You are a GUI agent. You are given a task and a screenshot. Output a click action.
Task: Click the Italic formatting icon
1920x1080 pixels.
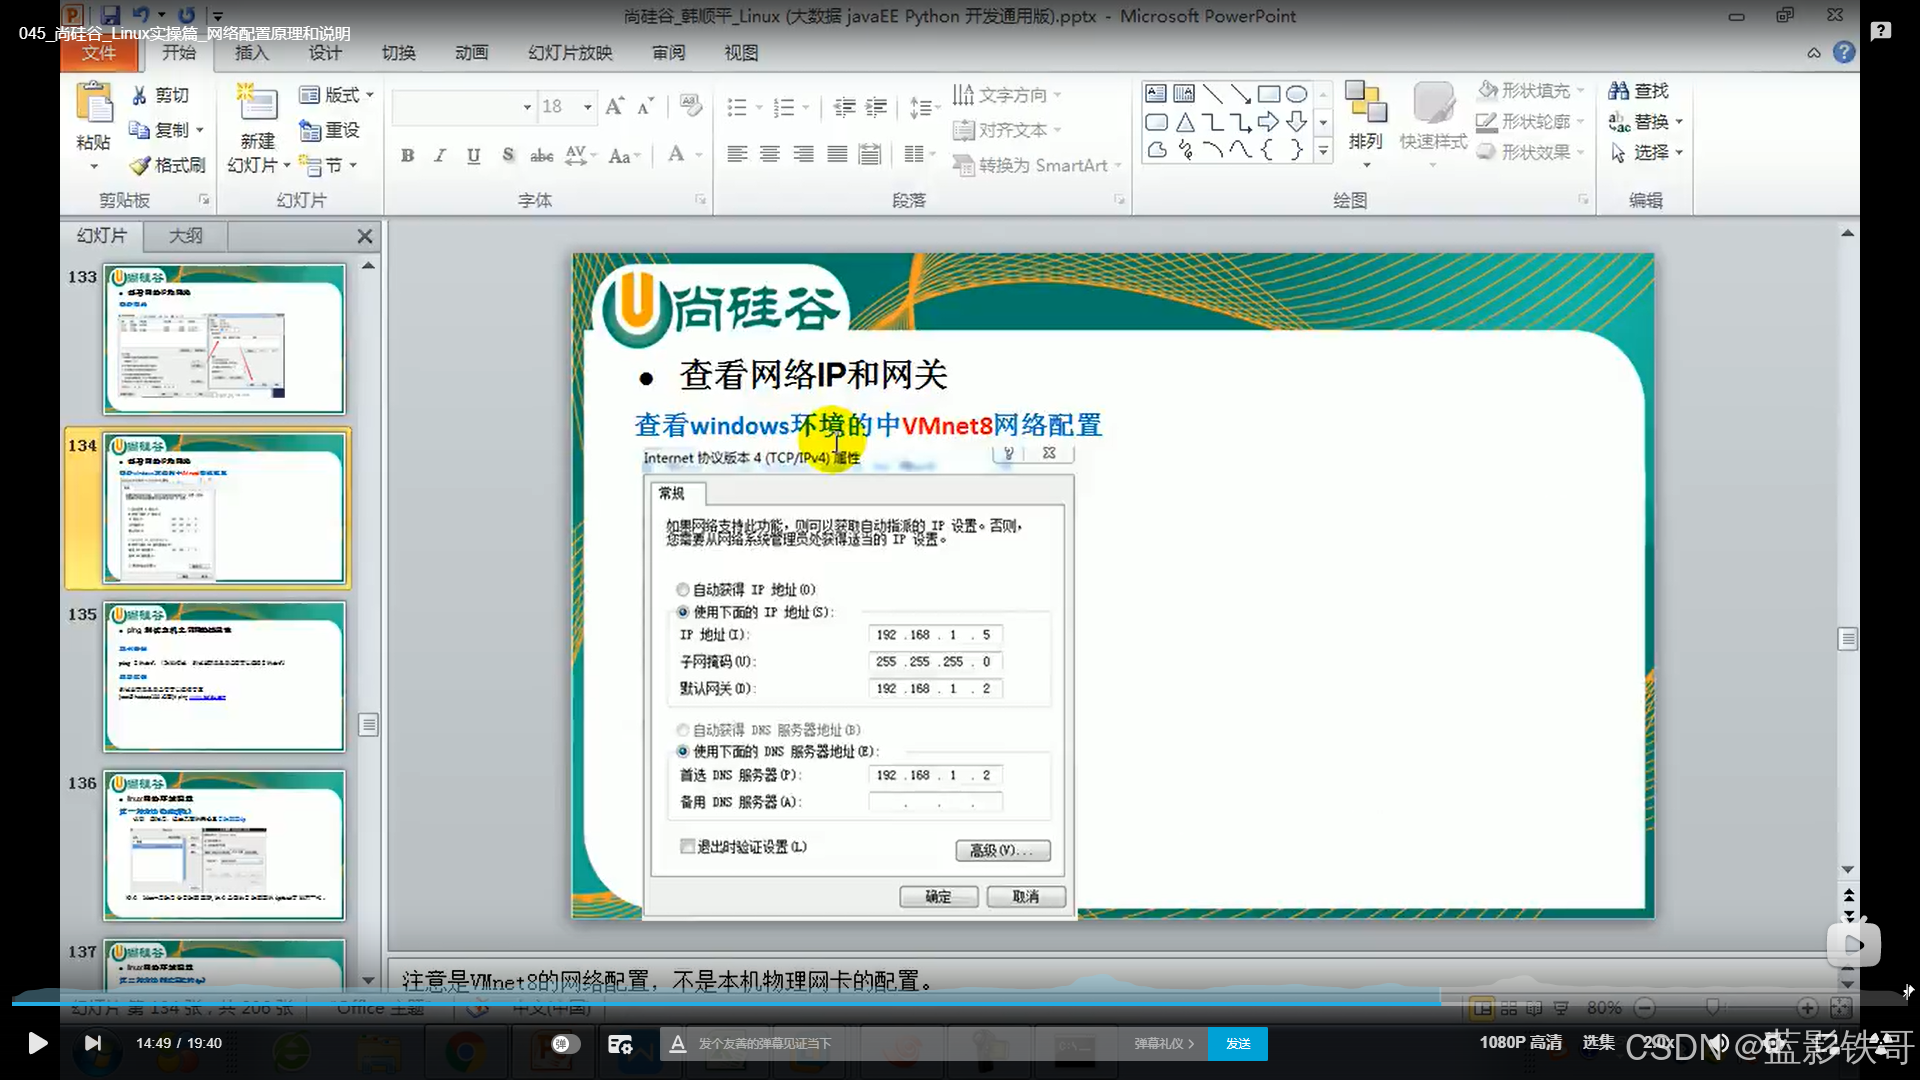point(440,155)
